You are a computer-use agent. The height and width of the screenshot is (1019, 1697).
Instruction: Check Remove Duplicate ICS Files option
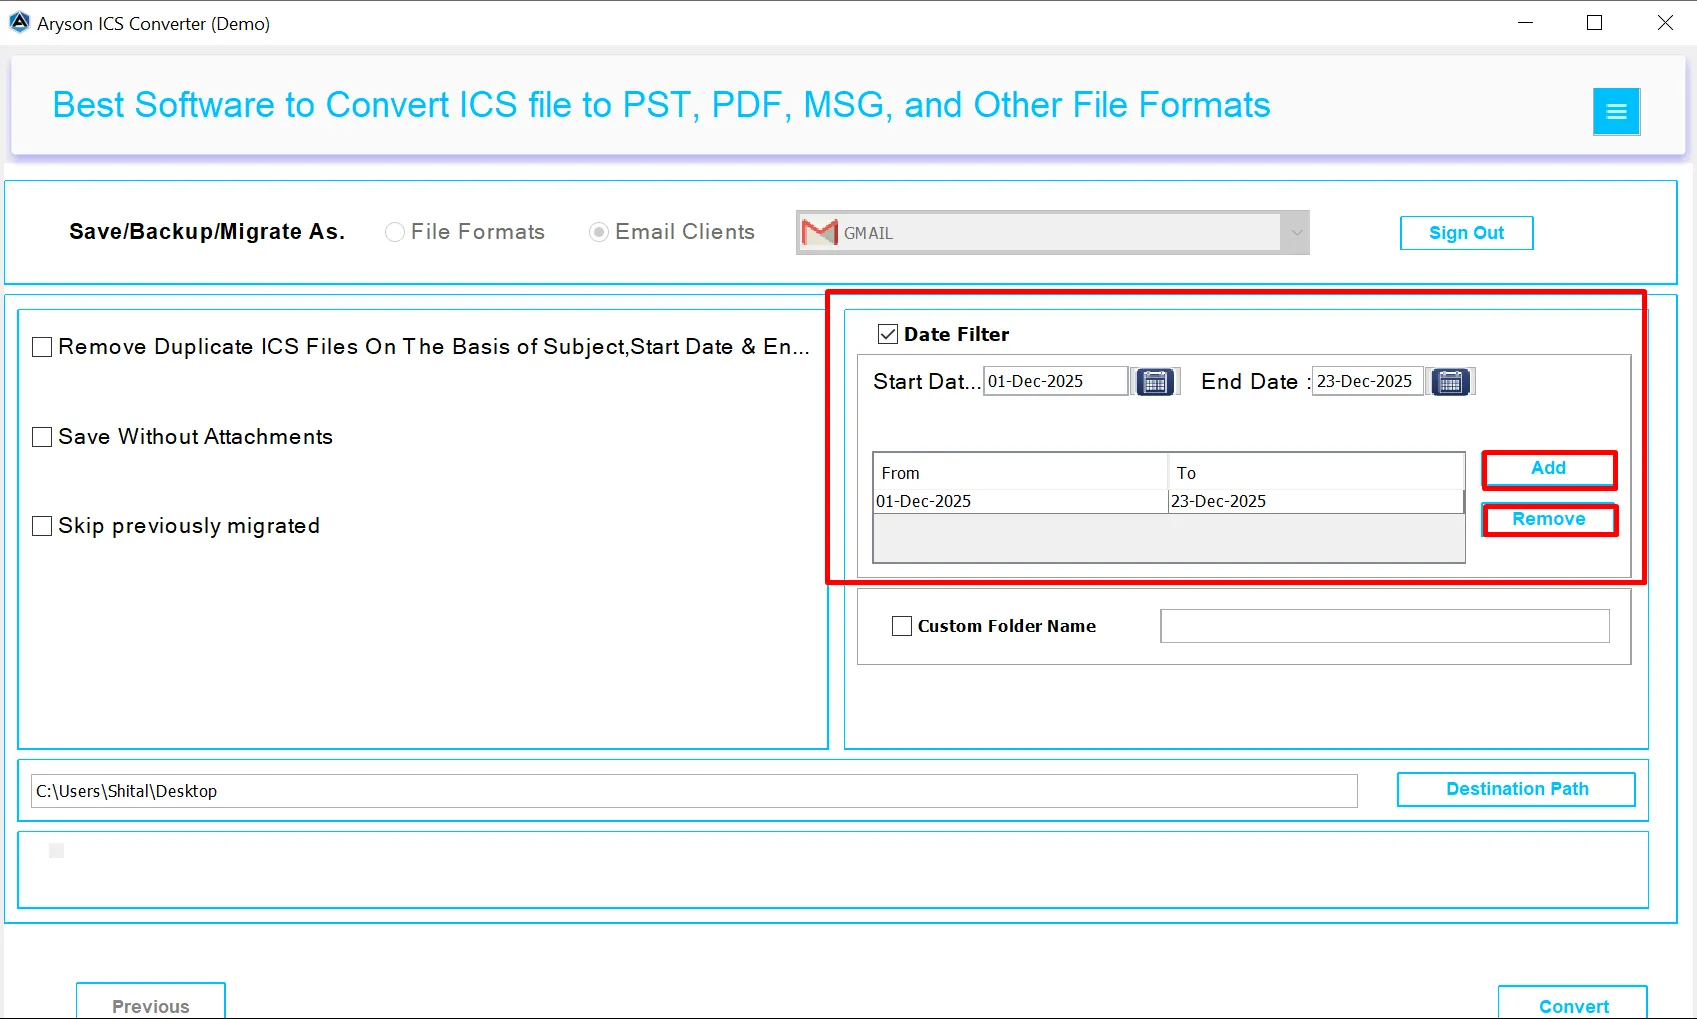[x=41, y=346]
